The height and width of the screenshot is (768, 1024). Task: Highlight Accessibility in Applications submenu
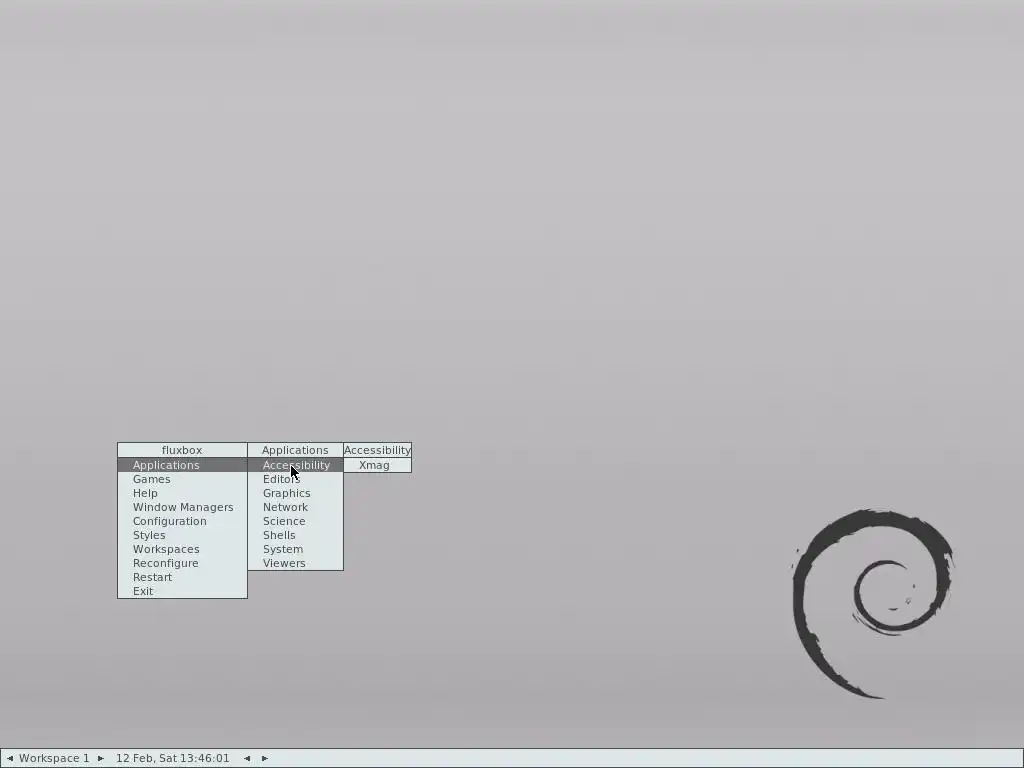295,465
